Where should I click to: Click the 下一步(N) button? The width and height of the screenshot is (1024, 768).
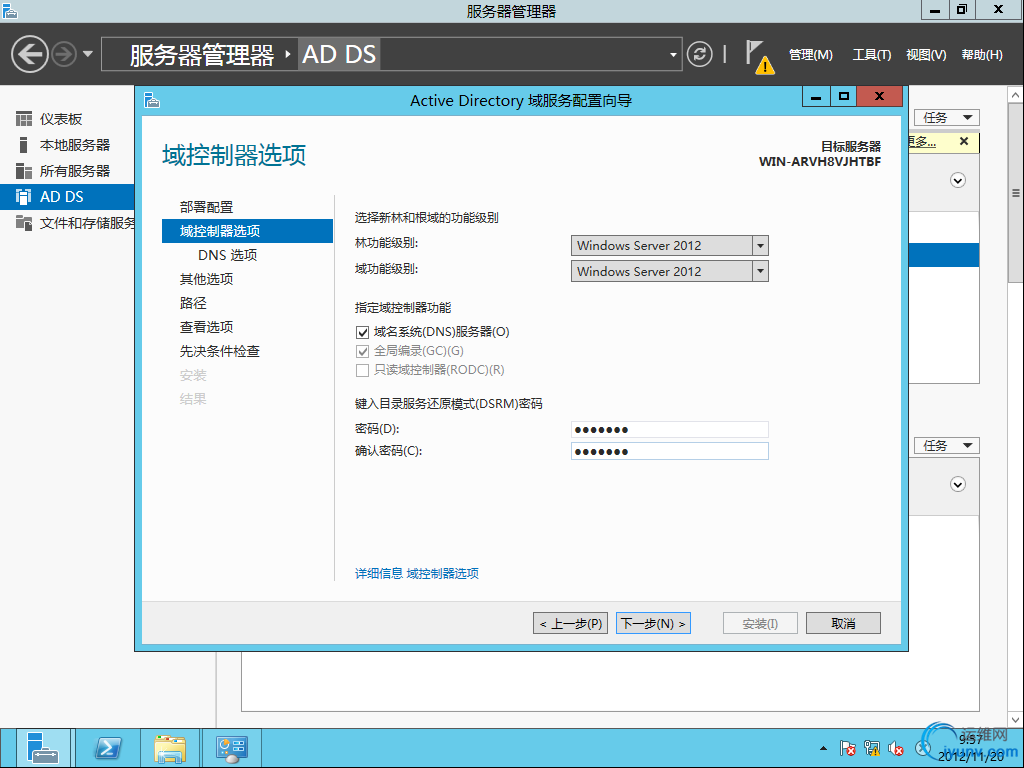(x=653, y=624)
